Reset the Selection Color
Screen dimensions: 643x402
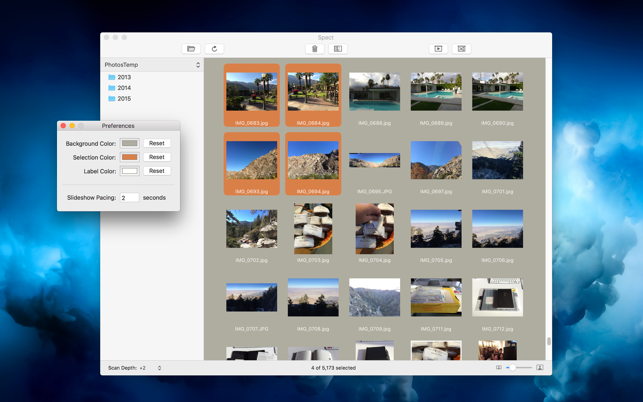tap(156, 157)
